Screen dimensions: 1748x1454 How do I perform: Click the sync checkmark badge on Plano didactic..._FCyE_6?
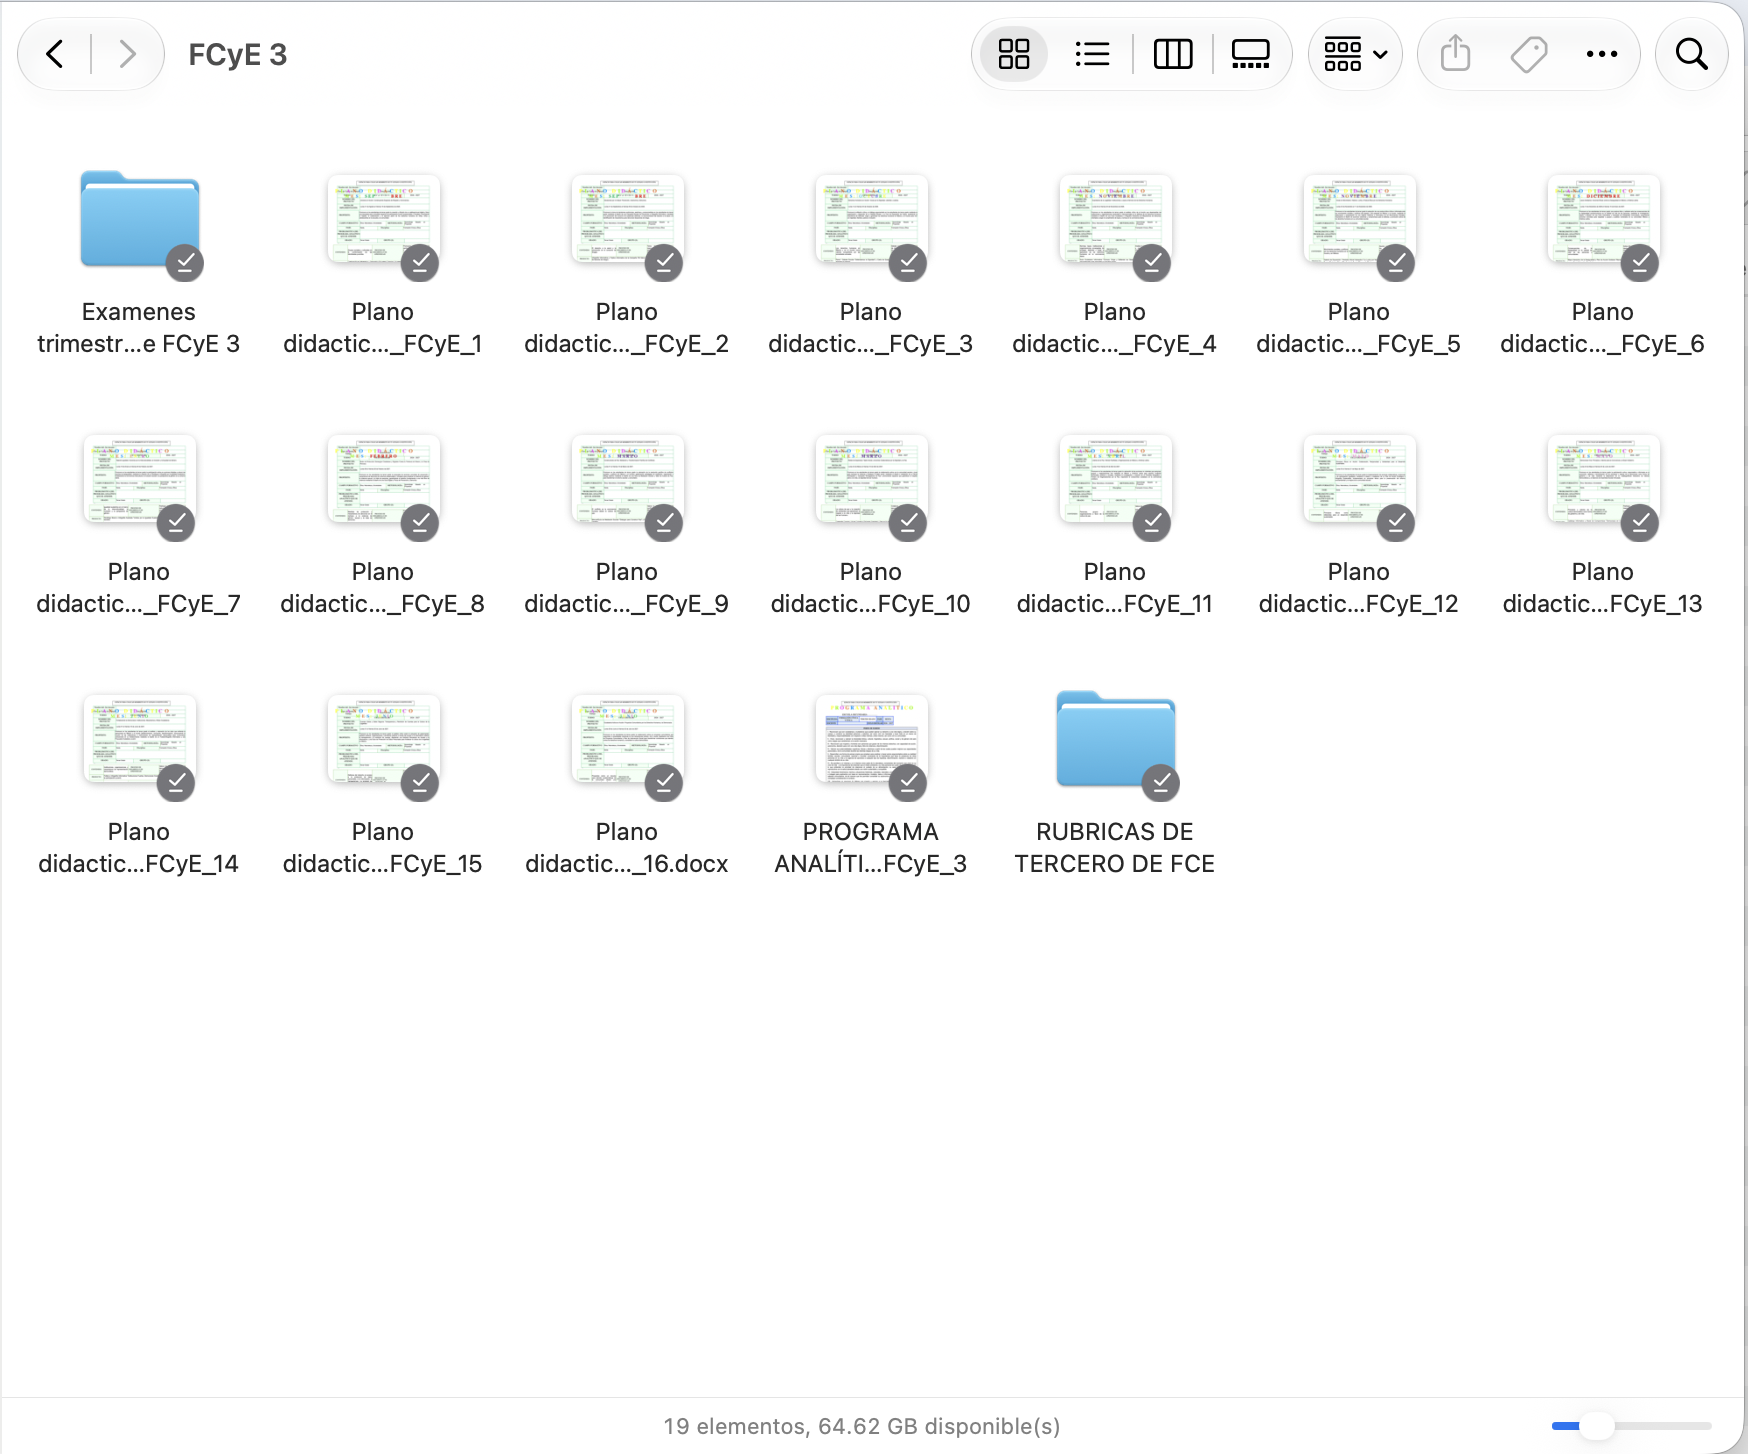[1640, 262]
